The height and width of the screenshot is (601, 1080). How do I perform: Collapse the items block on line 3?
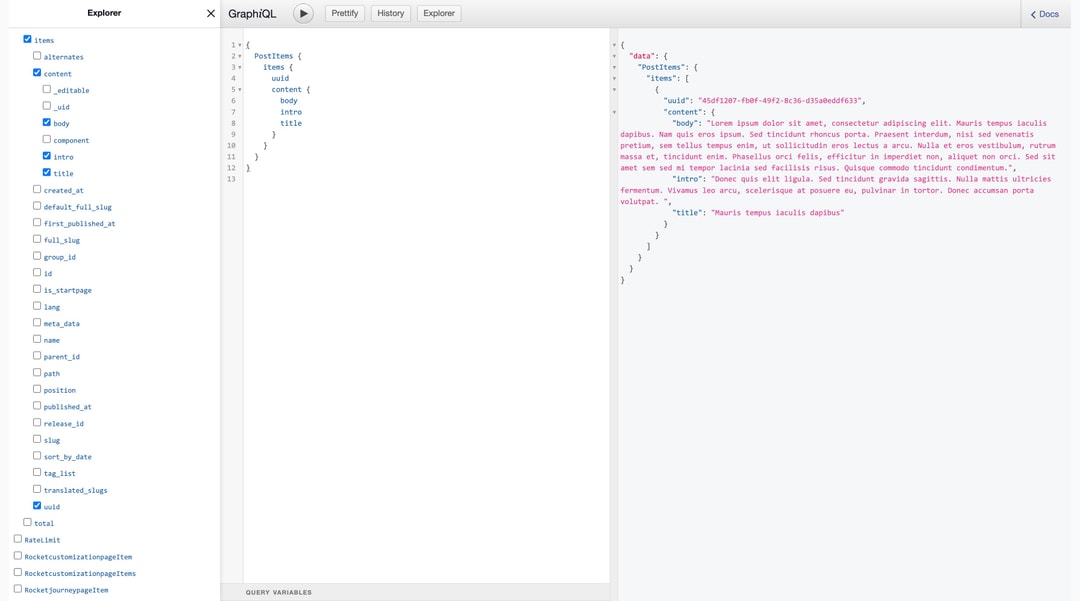tap(240, 67)
